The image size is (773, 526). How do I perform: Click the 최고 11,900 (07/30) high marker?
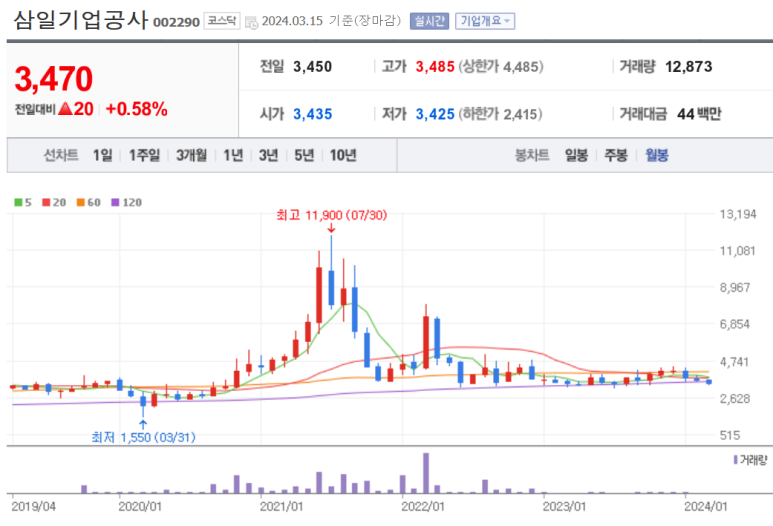[x=331, y=215]
